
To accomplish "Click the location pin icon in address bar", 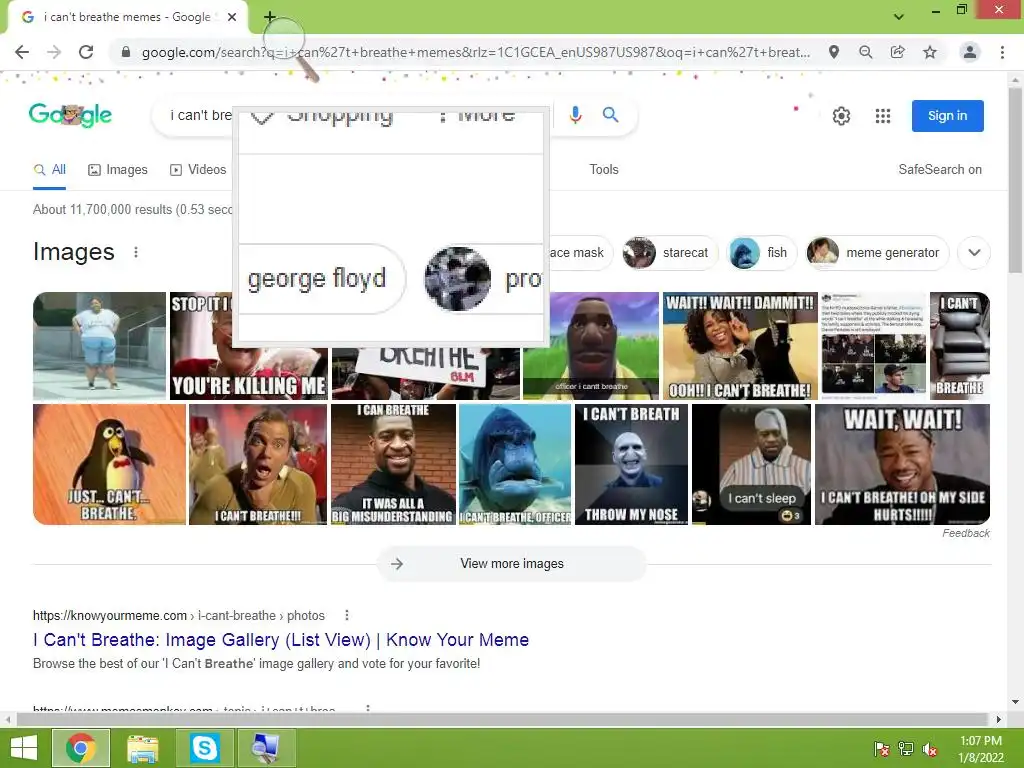I will click(833, 52).
